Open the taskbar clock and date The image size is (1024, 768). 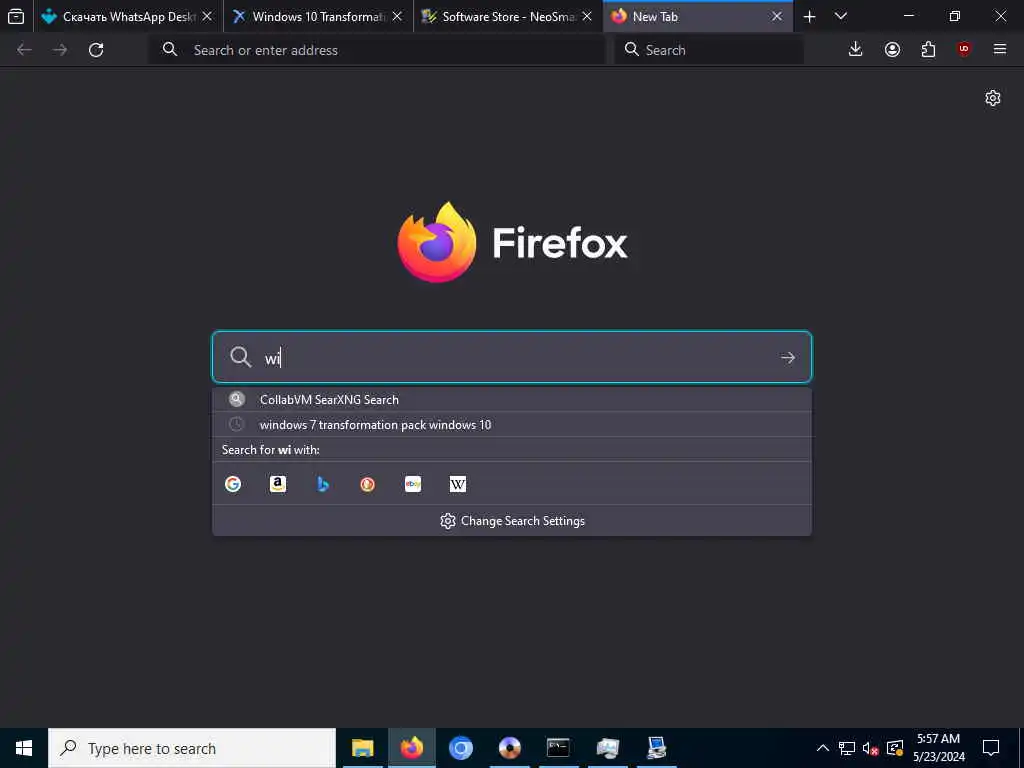click(x=938, y=748)
